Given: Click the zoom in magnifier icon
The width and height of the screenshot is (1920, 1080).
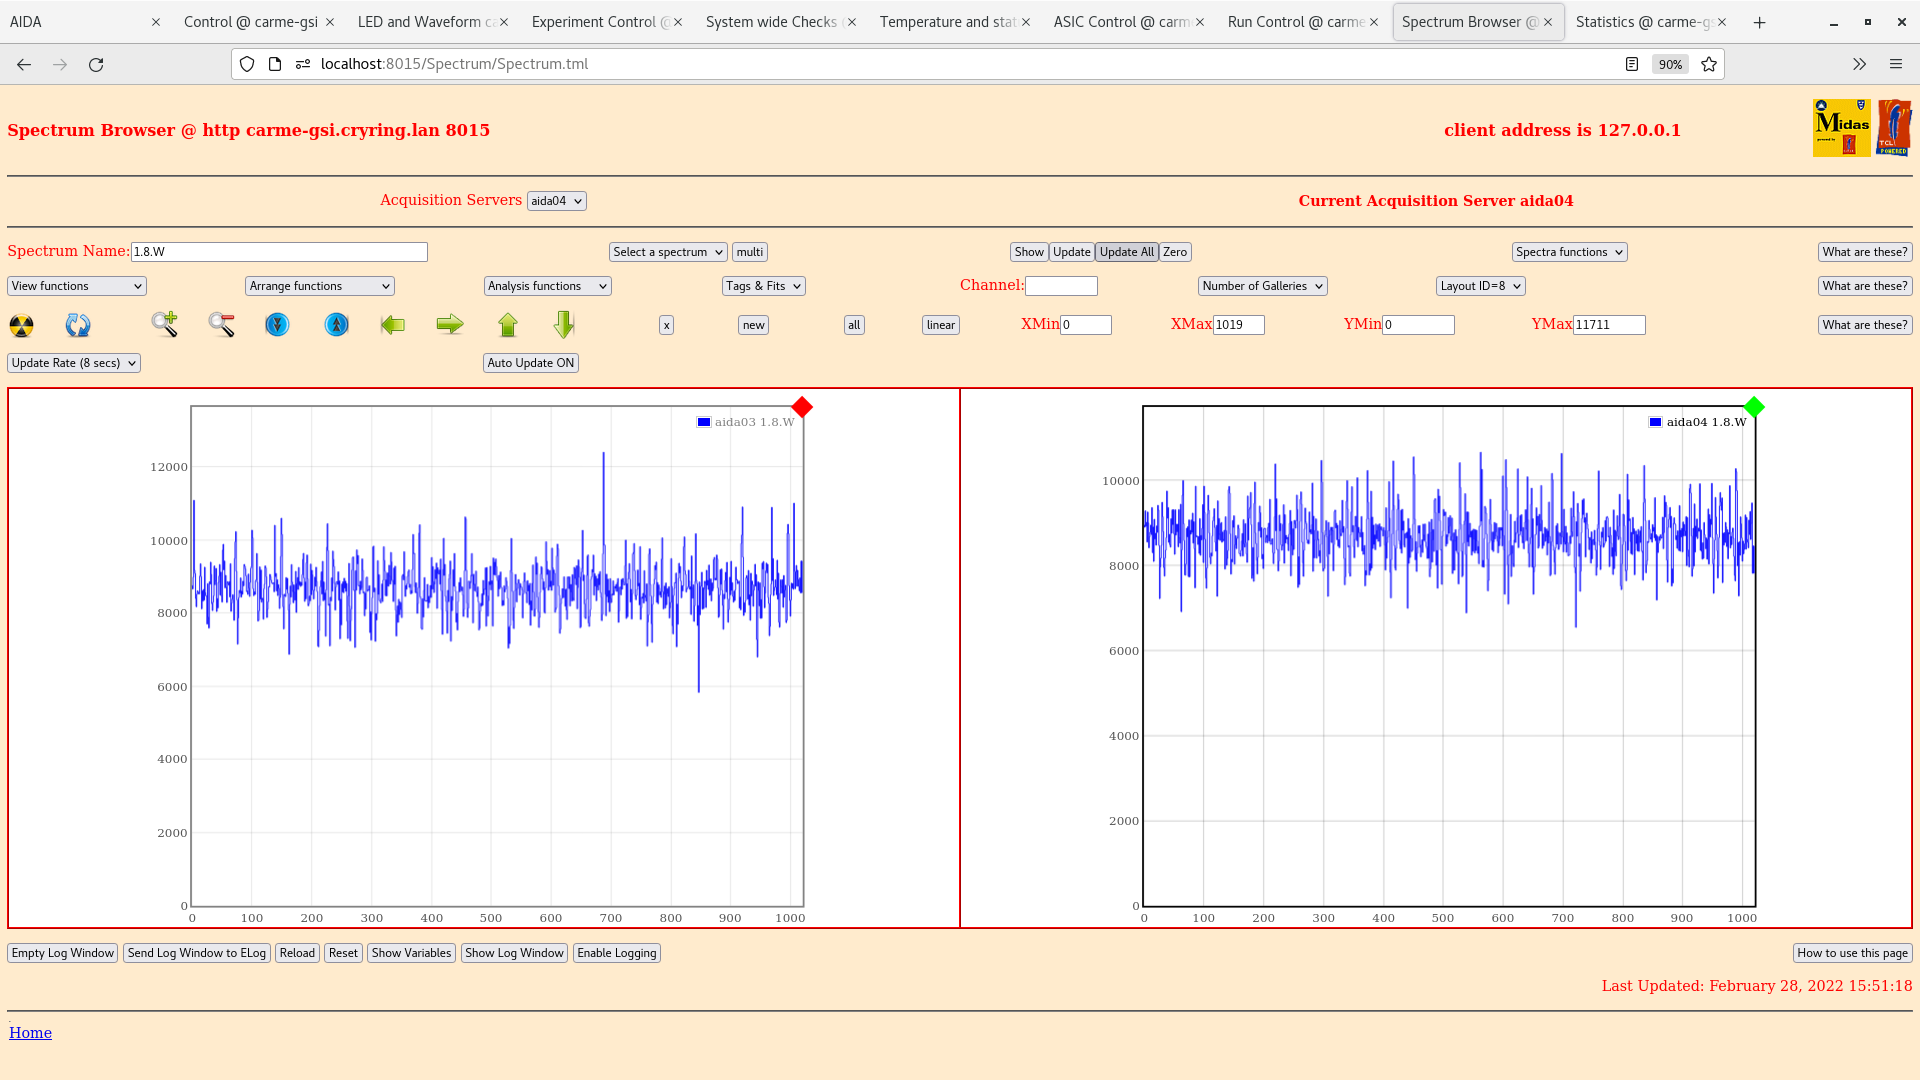Looking at the screenshot, I should click(x=165, y=324).
